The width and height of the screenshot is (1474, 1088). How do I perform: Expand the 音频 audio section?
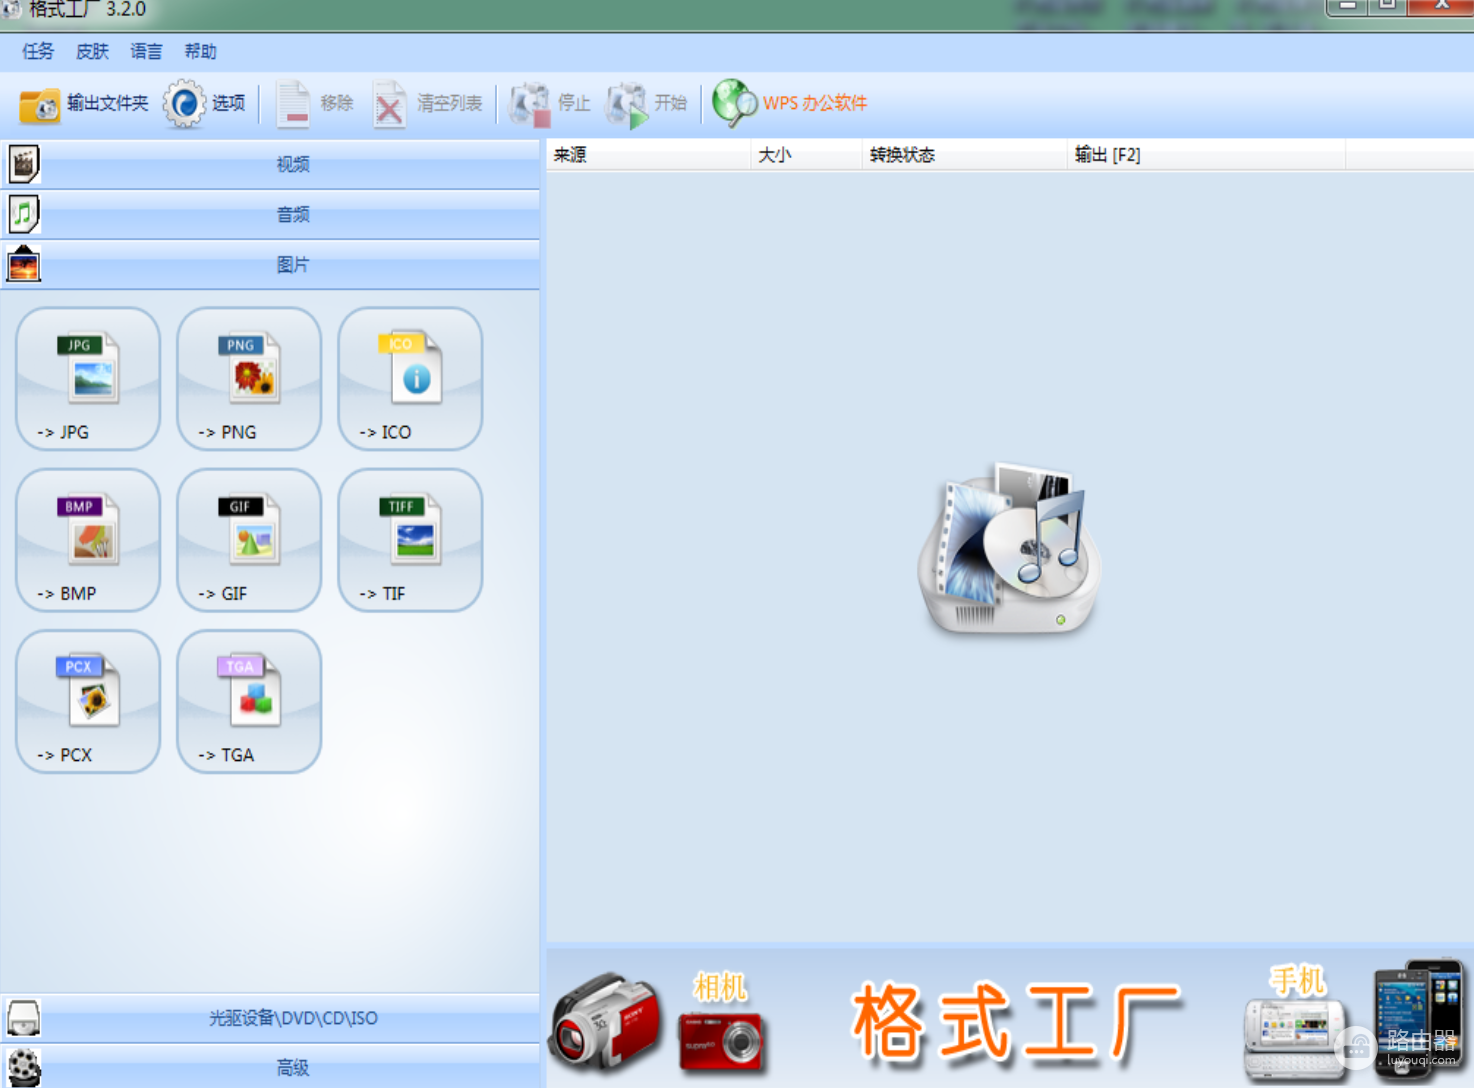(270, 214)
